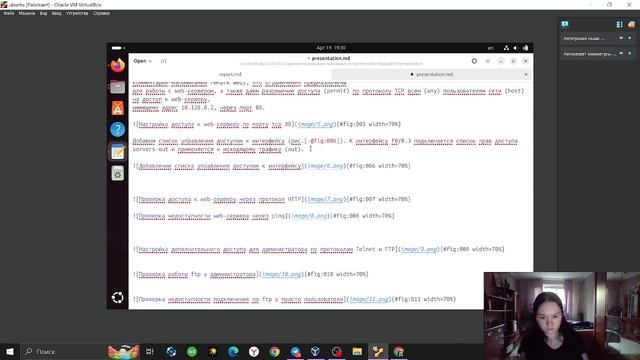
Task: Open Task View in the Windows taskbar
Action: tap(150, 351)
